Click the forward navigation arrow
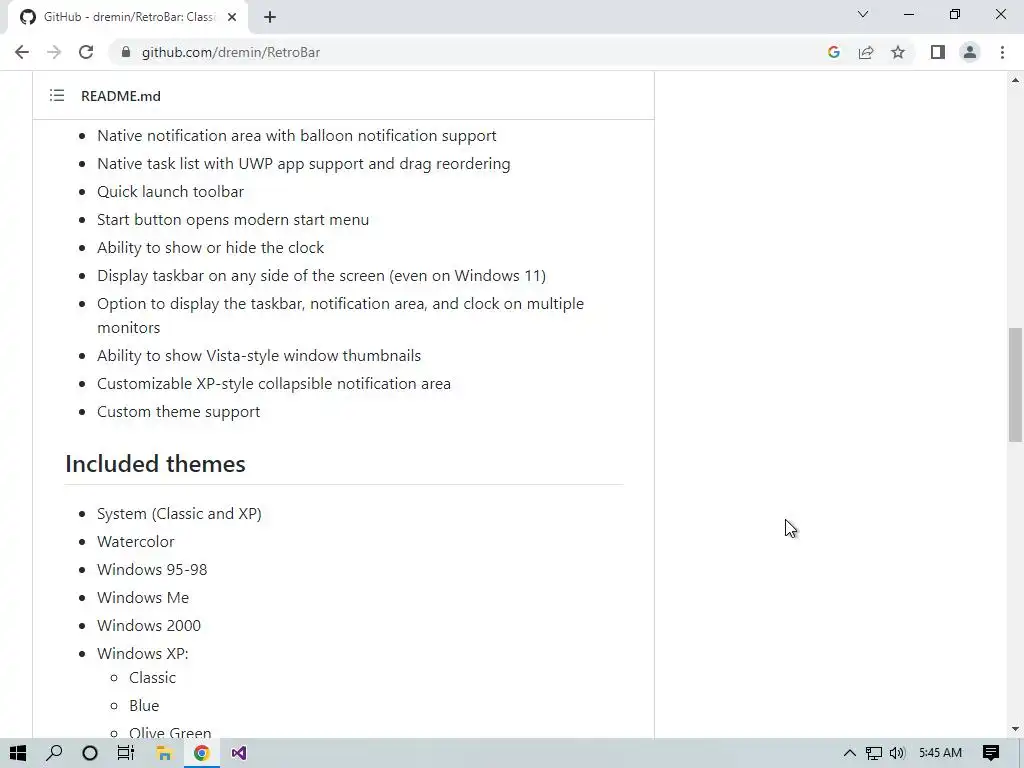The image size is (1024, 768). point(54,52)
